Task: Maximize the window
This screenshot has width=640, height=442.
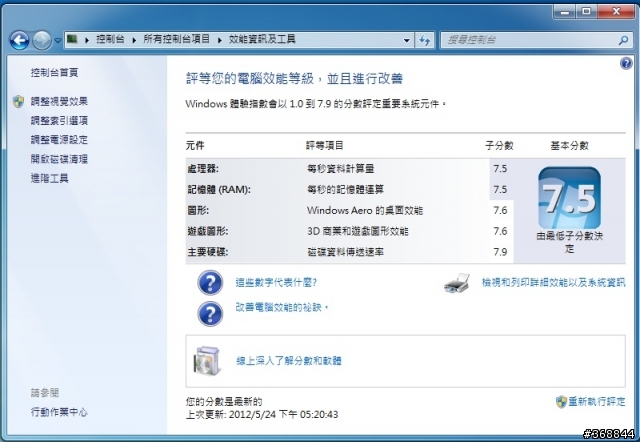Action: [x=586, y=12]
